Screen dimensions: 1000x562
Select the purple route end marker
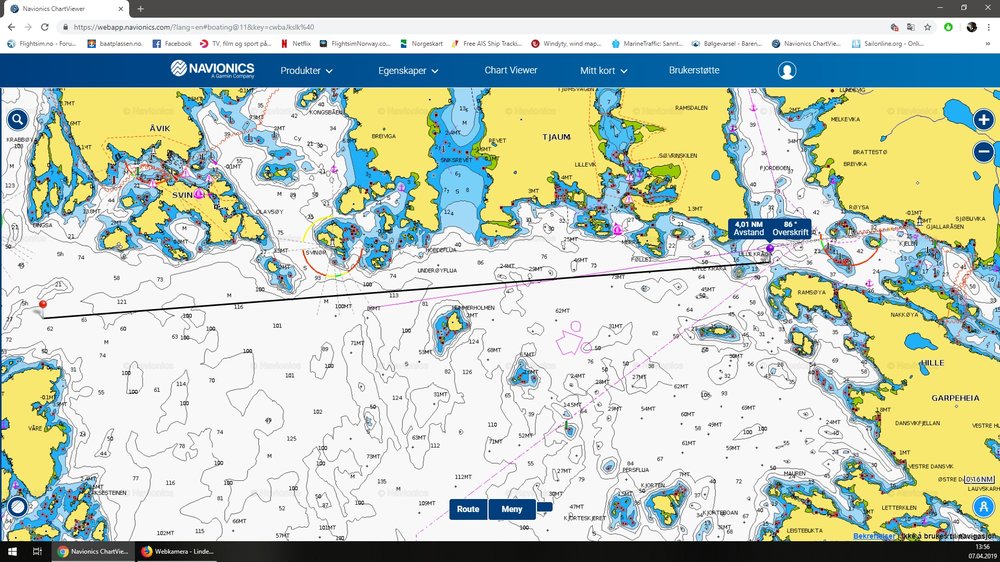pyautogui.click(x=770, y=248)
